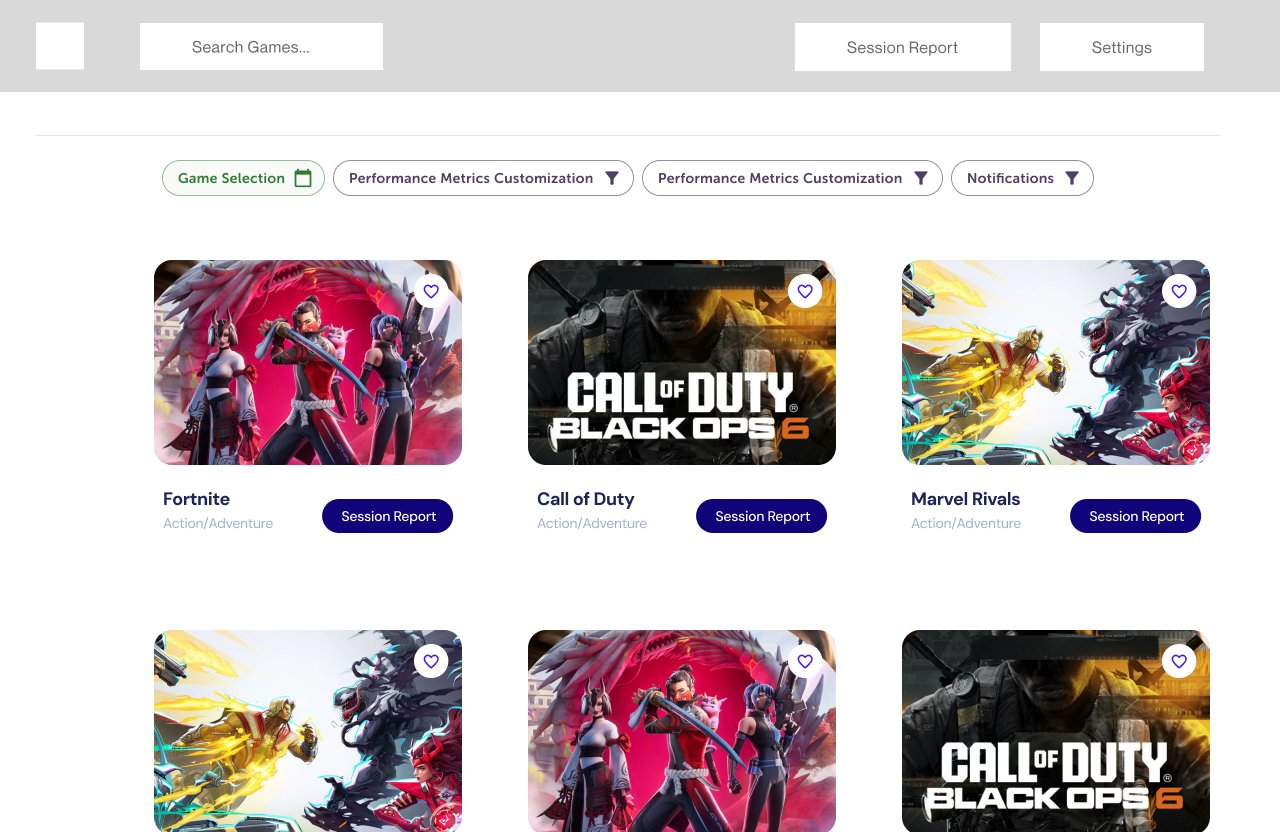The width and height of the screenshot is (1280, 832).
Task: Favorite the Marvel Rivals card heart
Action: 1179,291
